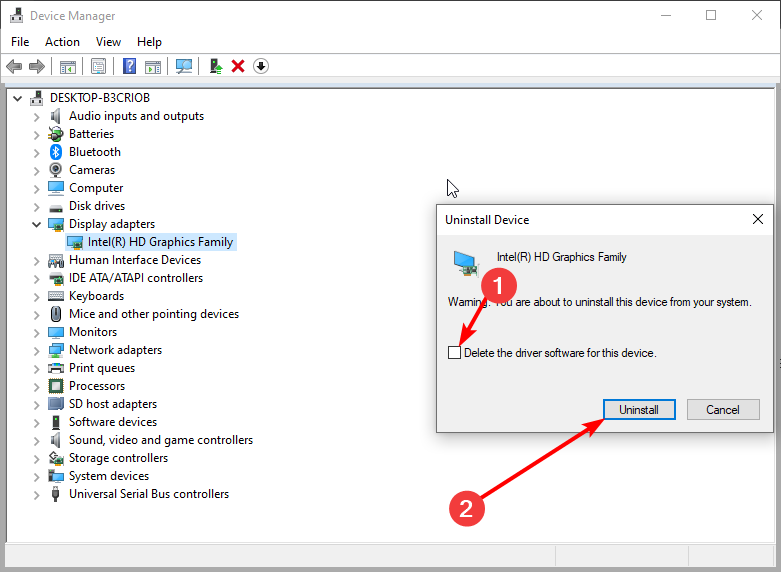Open the Help menu
Screen dimensions: 781x572
[x=149, y=42]
